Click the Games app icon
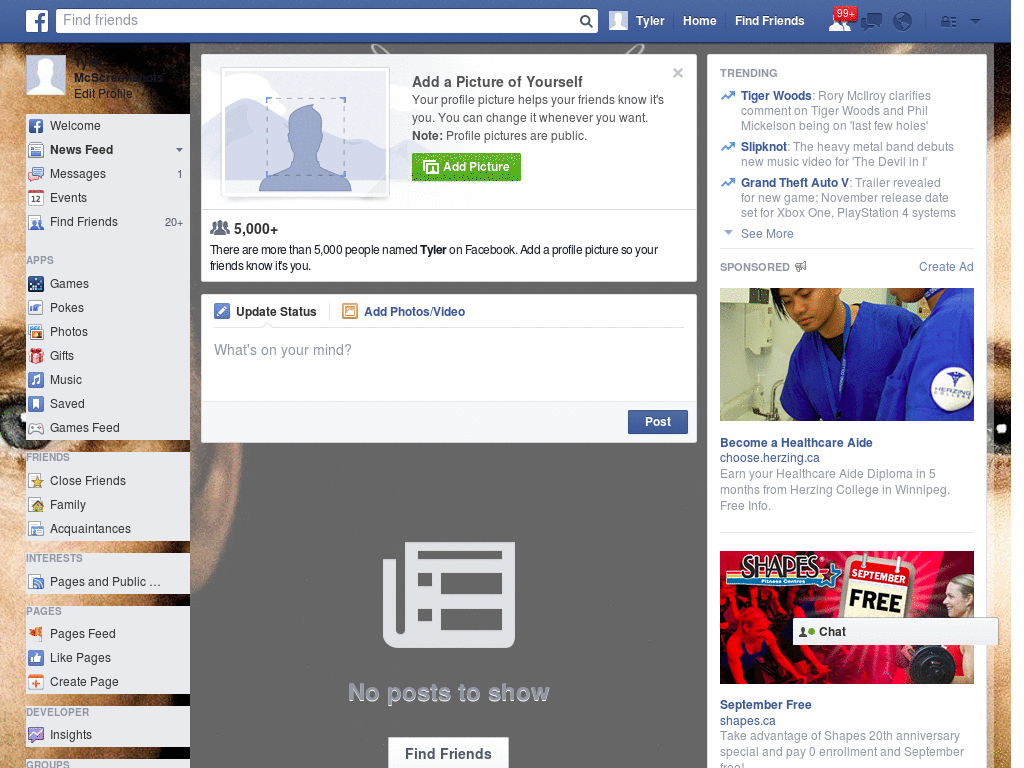 (36, 284)
